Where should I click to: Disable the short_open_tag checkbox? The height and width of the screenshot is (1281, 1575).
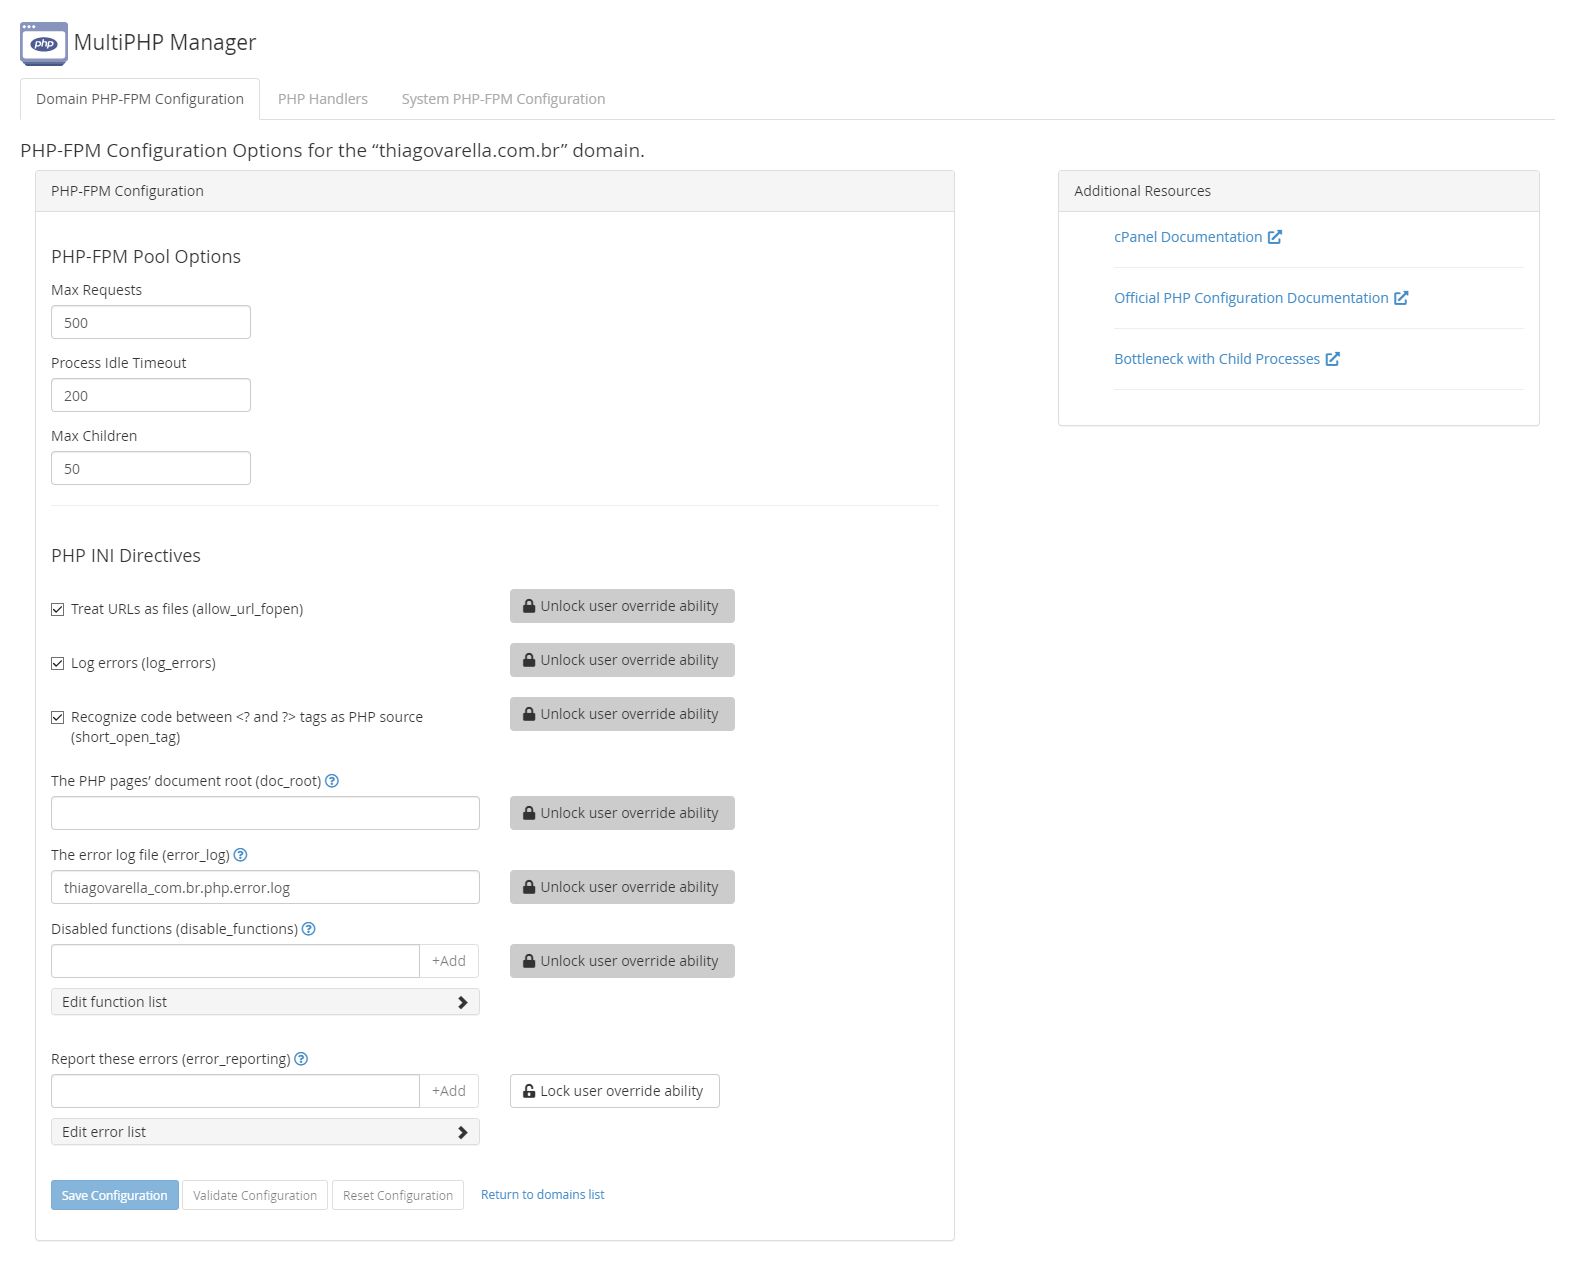point(58,717)
